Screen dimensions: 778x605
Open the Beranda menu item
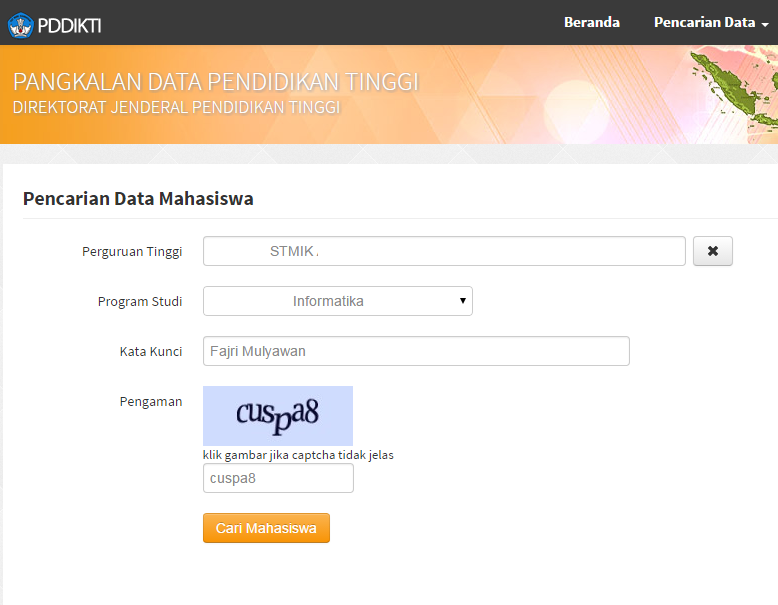591,22
